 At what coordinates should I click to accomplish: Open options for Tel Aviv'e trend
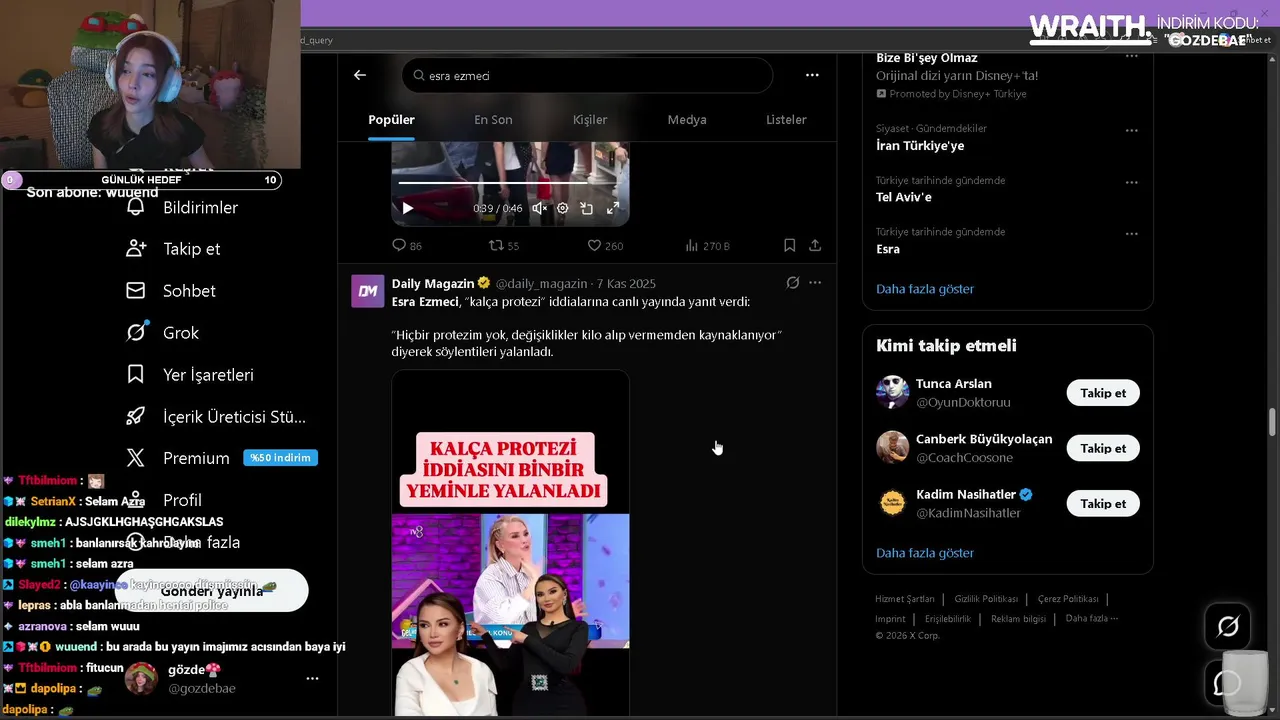(1132, 182)
